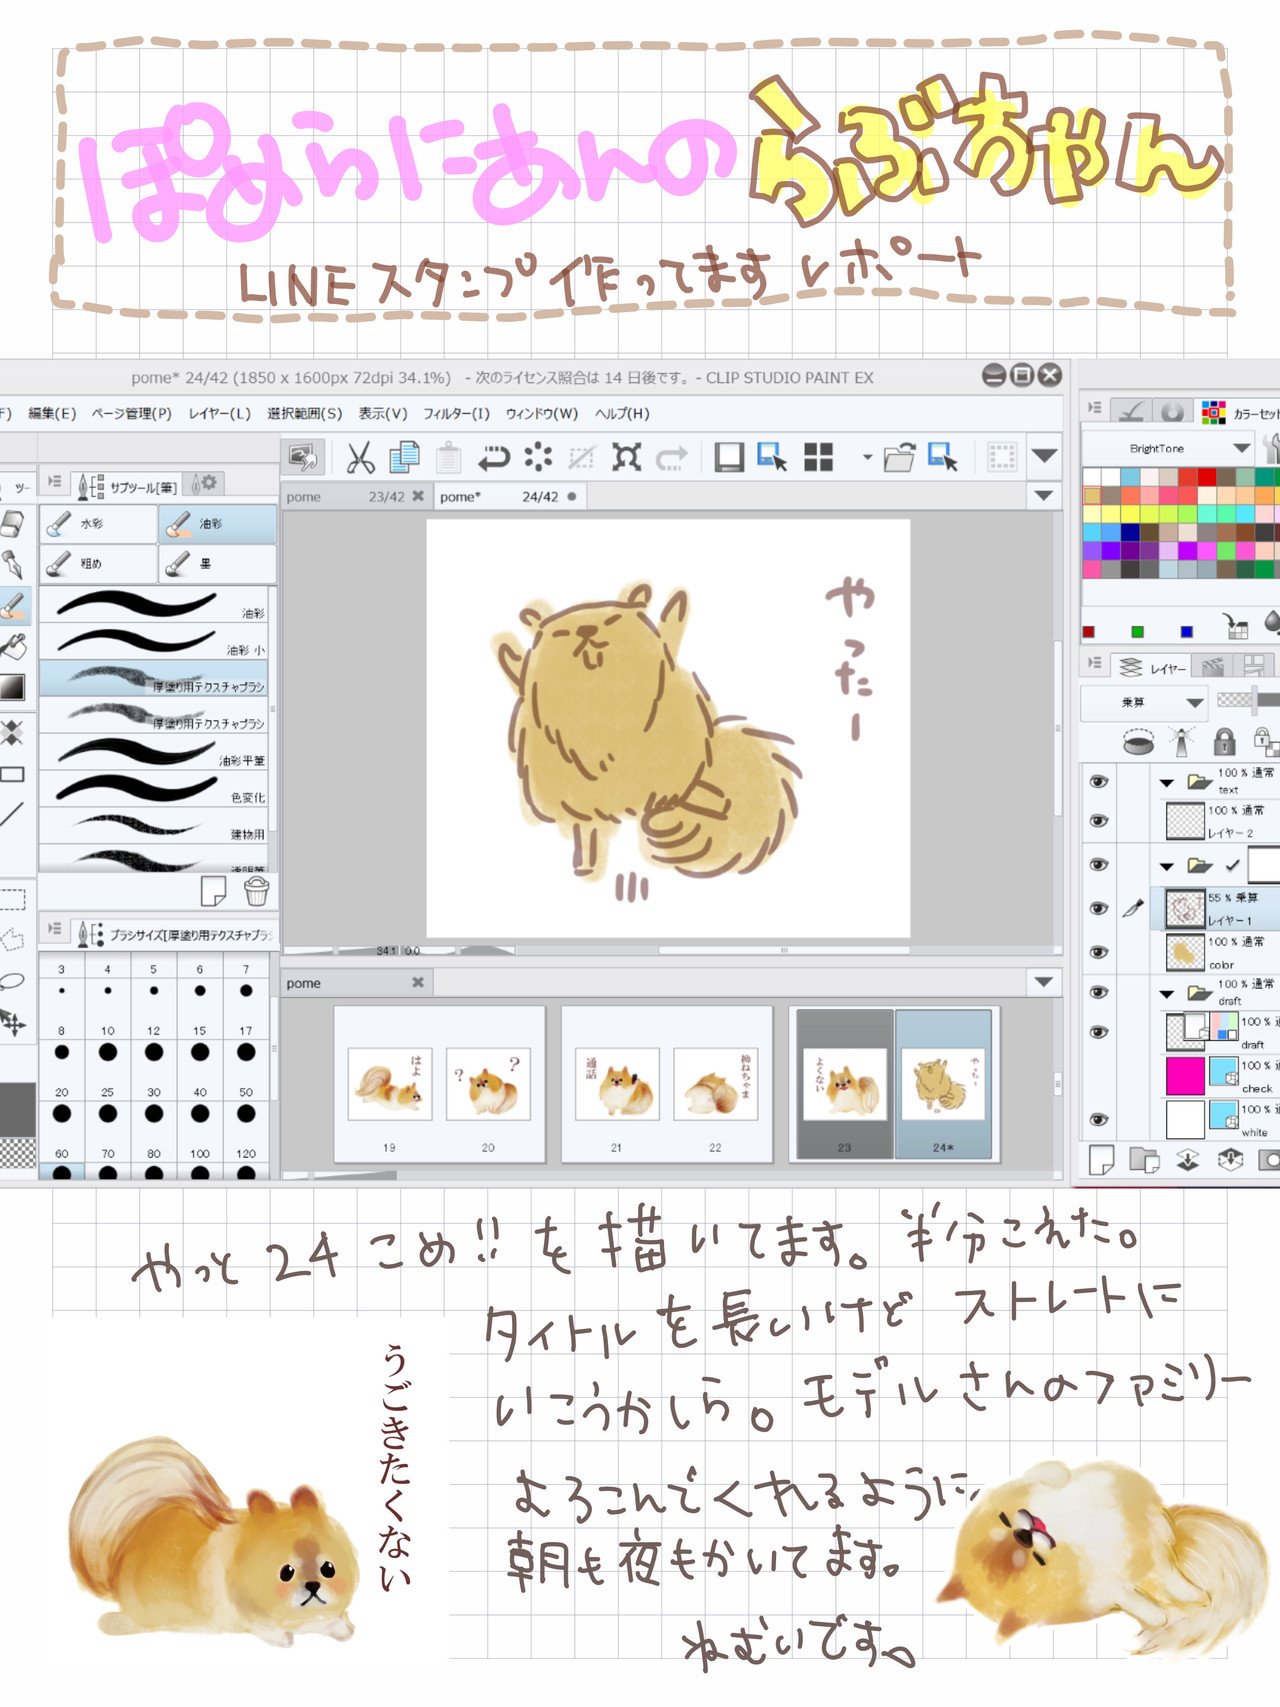Open the 編集(E) menu

point(52,413)
